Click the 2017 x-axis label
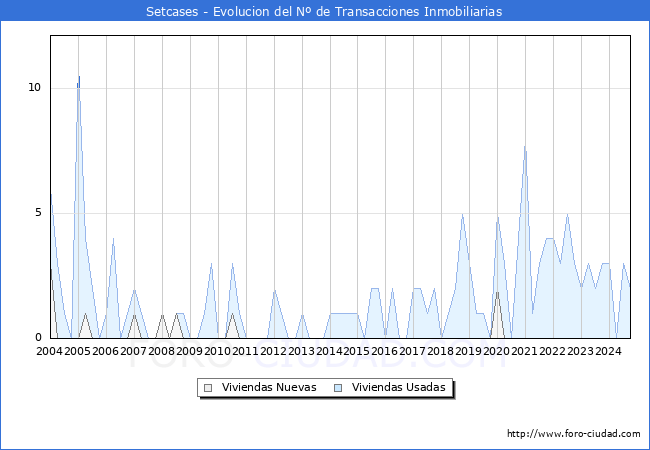Viewport: 650px width, 450px height. click(412, 351)
